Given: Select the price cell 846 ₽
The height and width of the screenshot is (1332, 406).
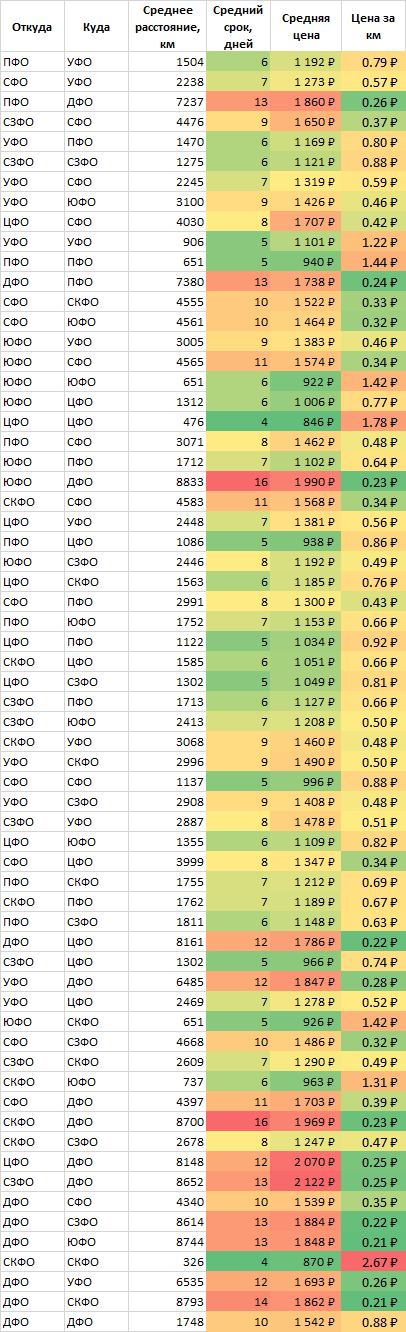Looking at the screenshot, I should coord(306,422).
